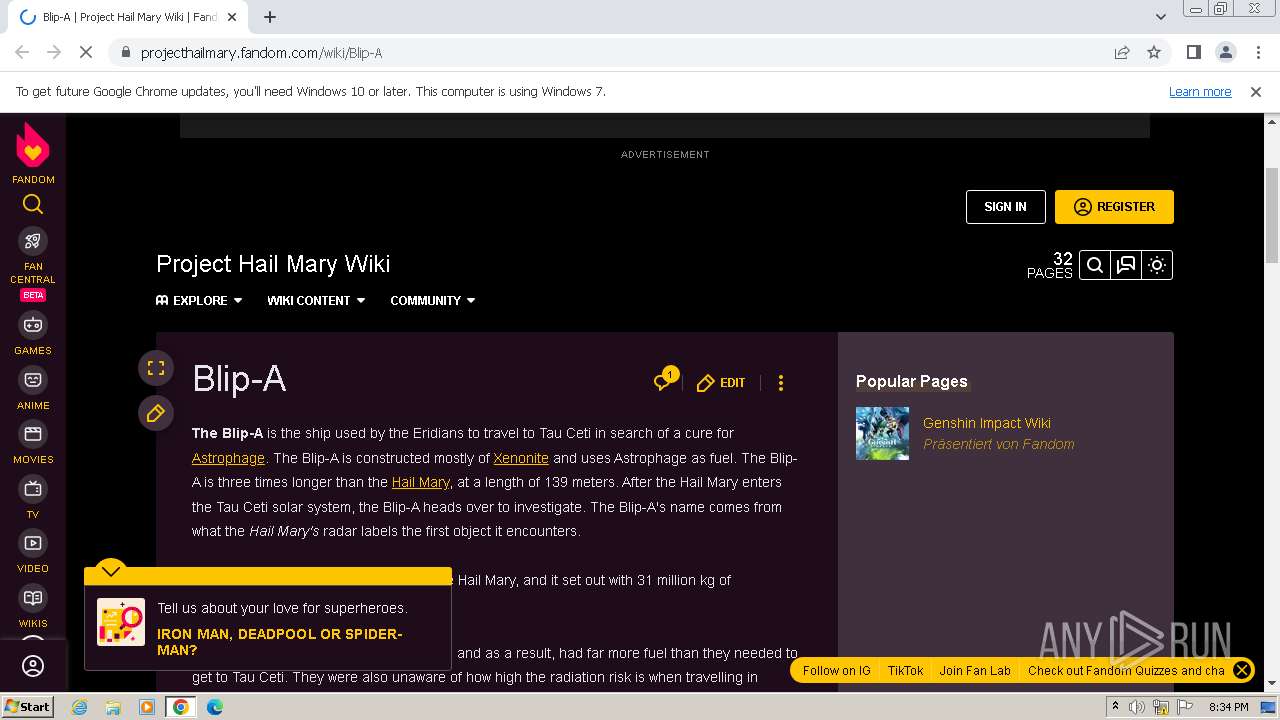Image resolution: width=1280 pixels, height=720 pixels.
Task: Open Chrome profile avatar menu
Action: click(1225, 52)
